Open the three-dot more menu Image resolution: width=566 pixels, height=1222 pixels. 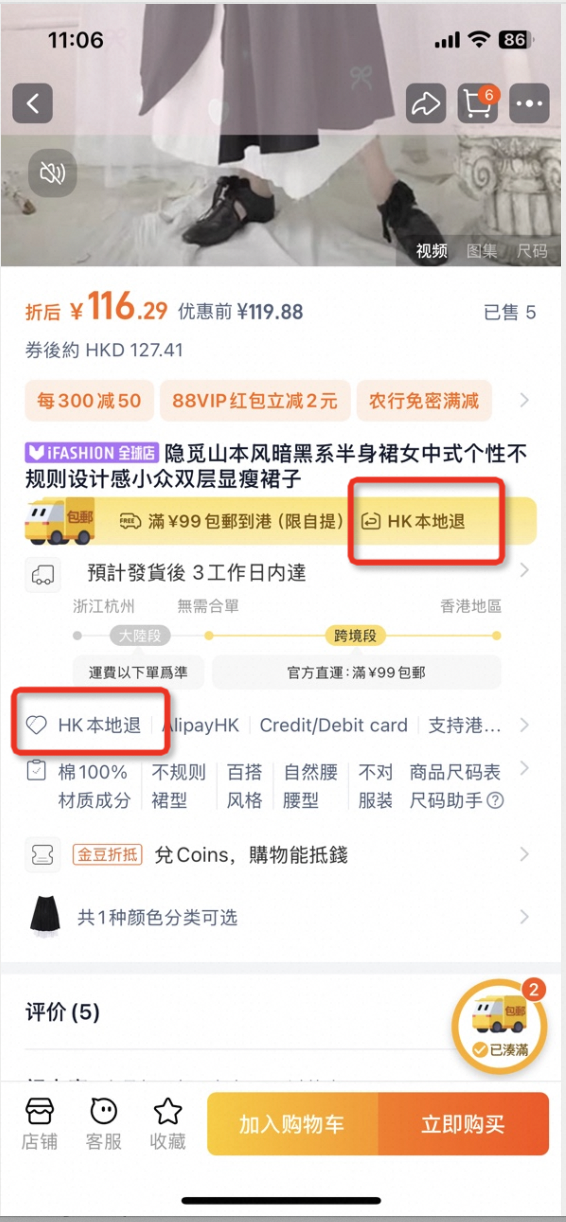tap(529, 103)
